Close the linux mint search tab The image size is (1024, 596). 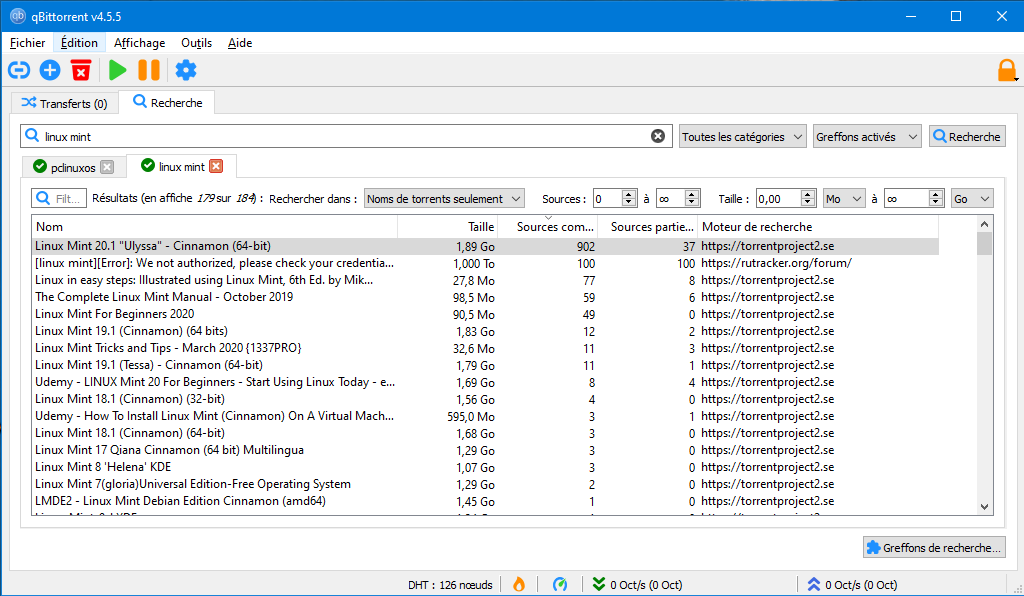tap(216, 167)
